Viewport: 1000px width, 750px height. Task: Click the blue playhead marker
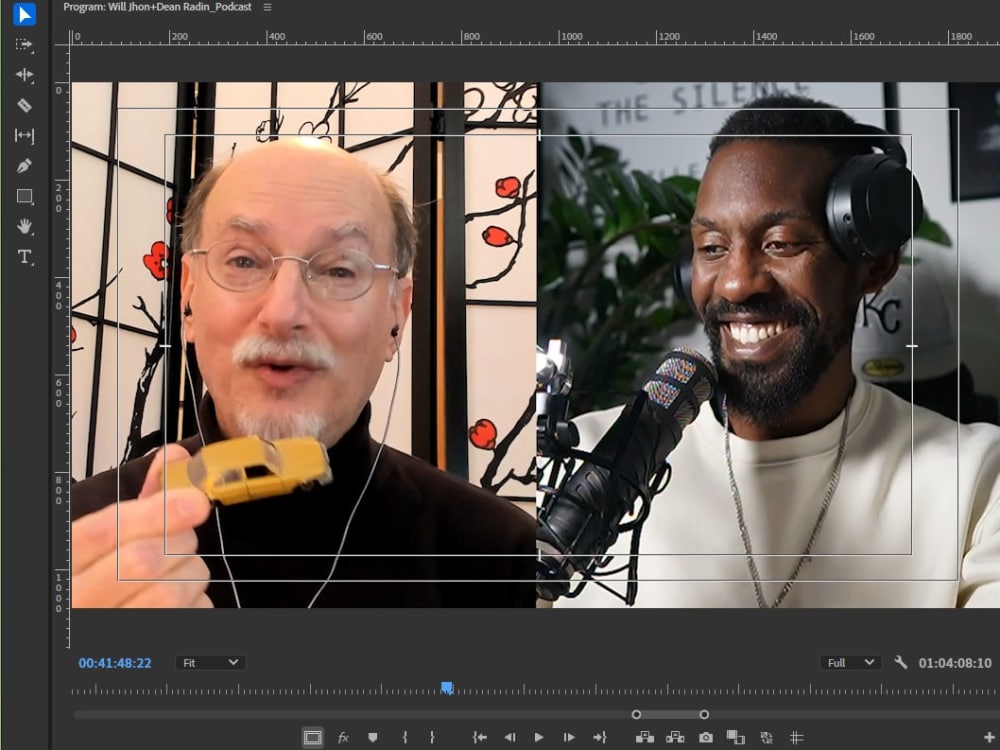(x=447, y=688)
